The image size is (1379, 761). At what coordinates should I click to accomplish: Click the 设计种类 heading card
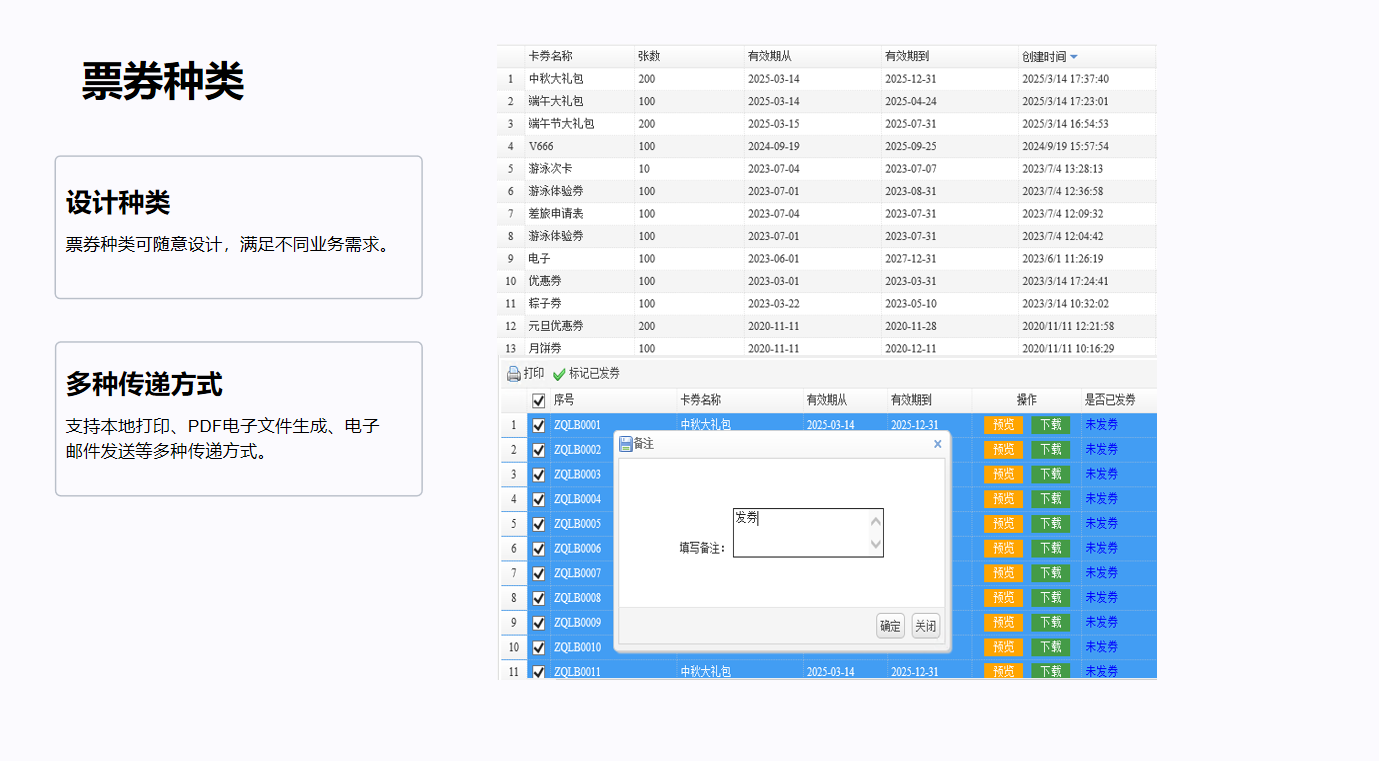[238, 227]
